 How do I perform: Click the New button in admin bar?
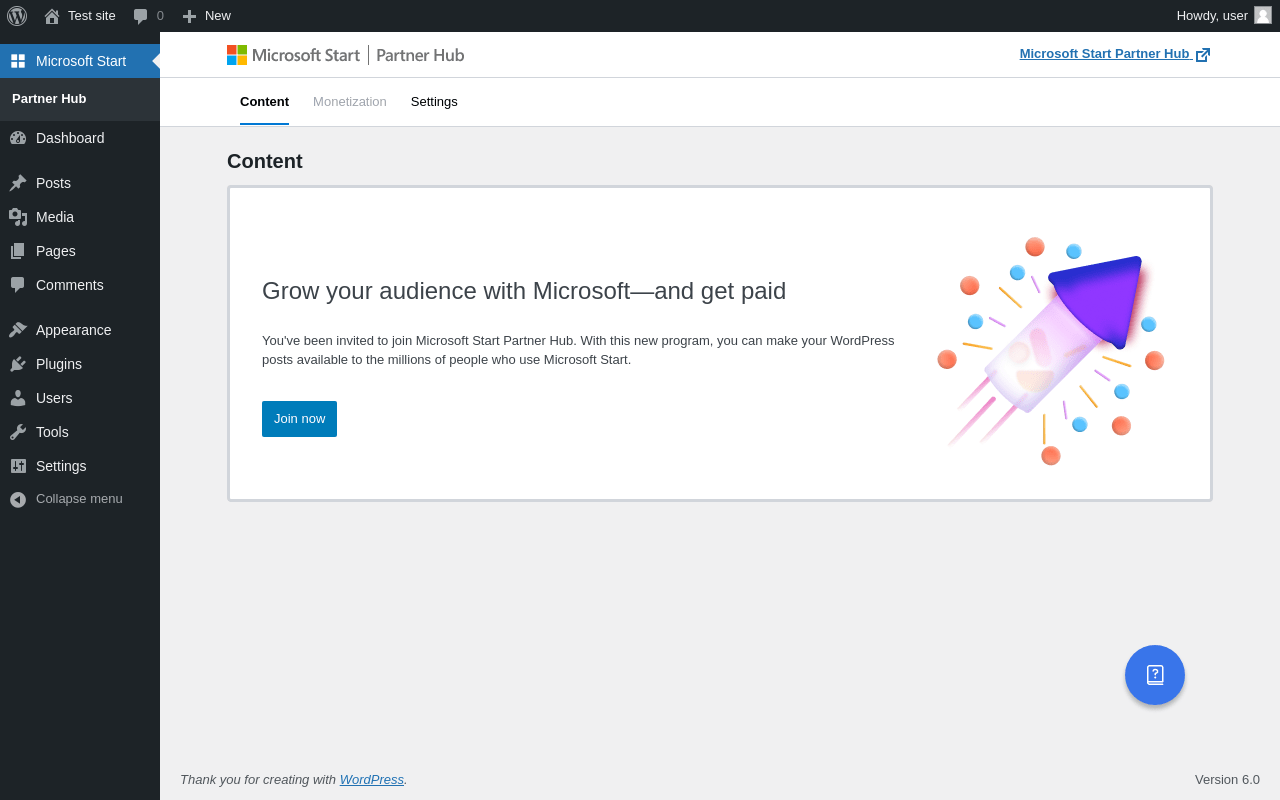point(206,16)
